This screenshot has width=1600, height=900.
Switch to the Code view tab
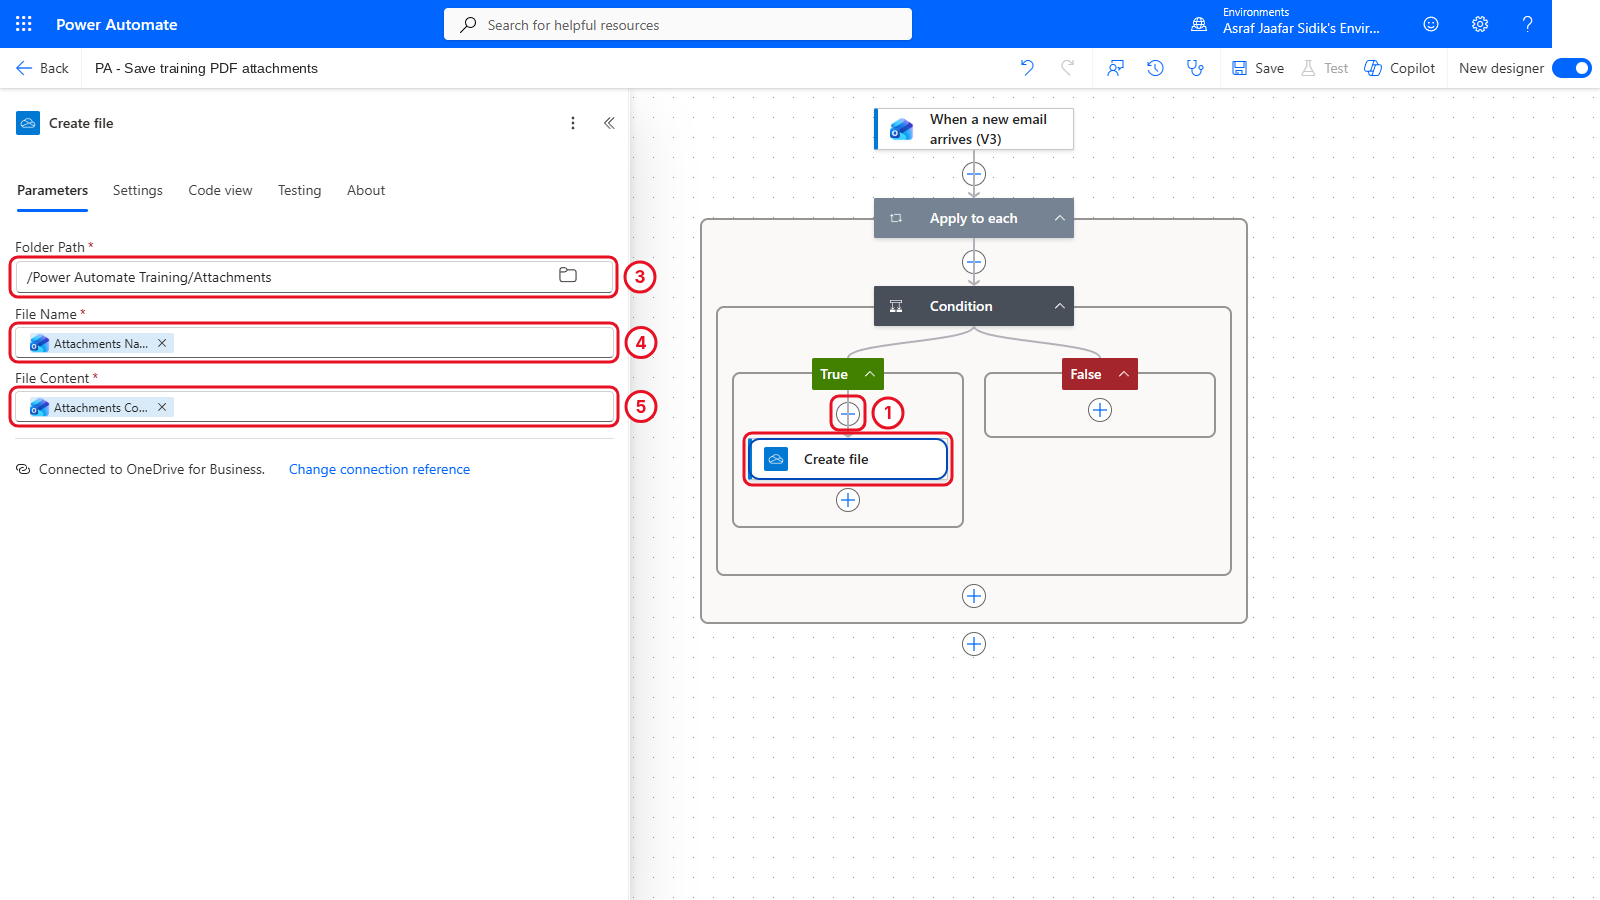tap(220, 190)
